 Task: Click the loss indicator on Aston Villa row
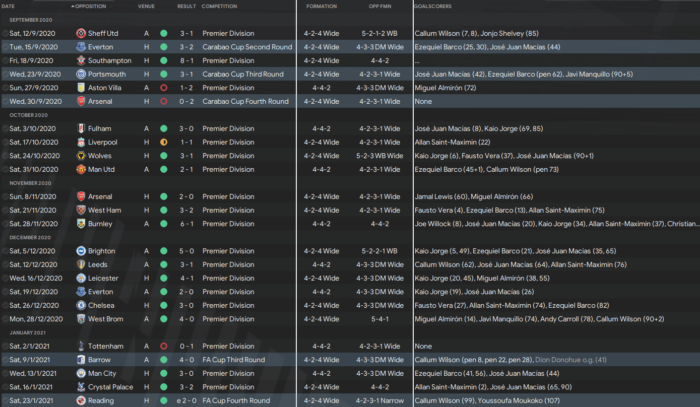pyautogui.click(x=164, y=88)
